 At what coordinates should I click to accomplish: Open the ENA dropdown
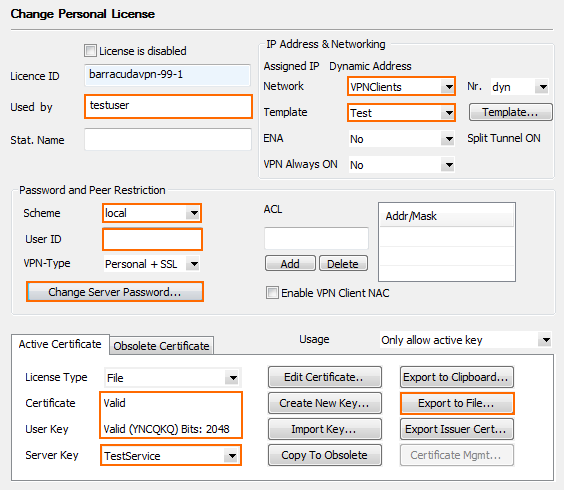(401, 139)
